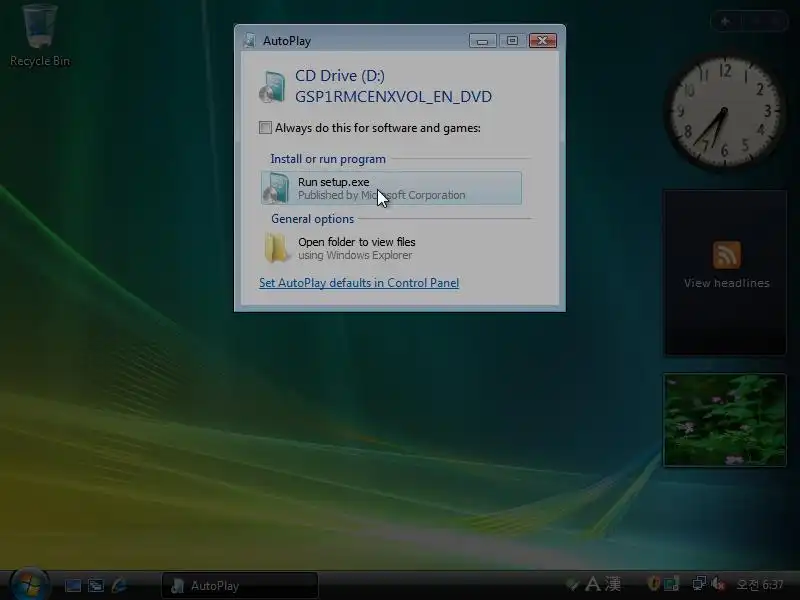Click Switch between windows quick launch icon
800x600 pixels.
tap(95, 585)
